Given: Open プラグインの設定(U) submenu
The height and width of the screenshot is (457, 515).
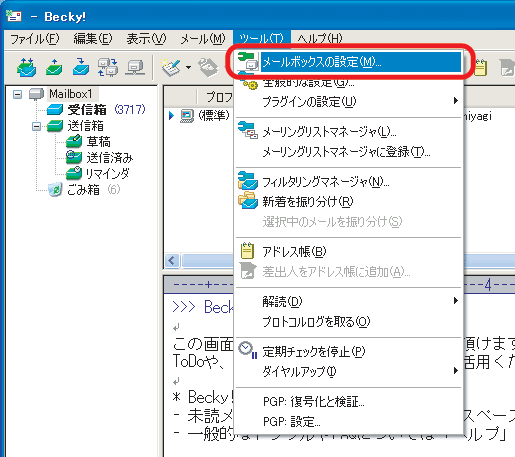Looking at the screenshot, I should point(349,101).
